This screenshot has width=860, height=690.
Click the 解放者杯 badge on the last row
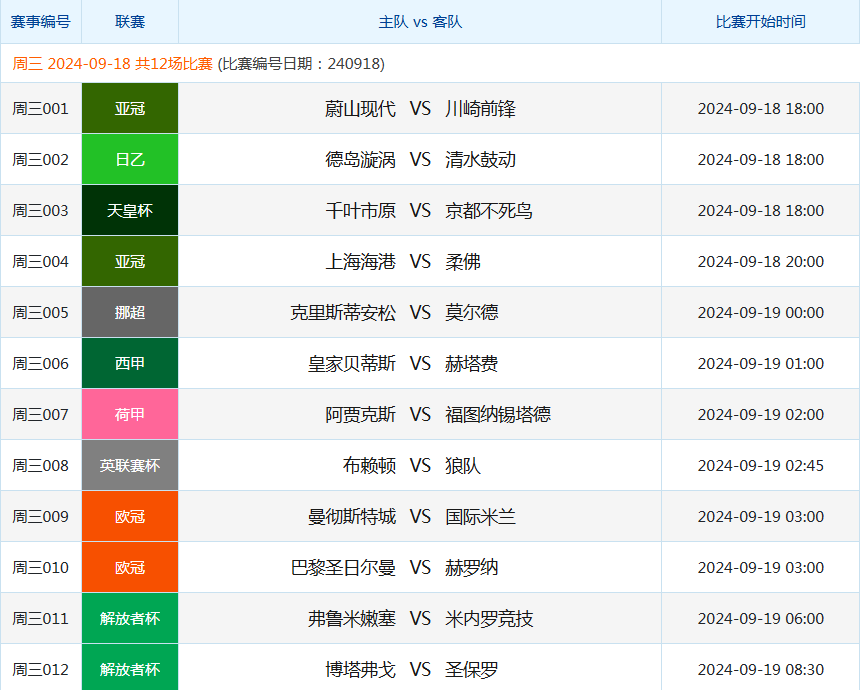(129, 668)
